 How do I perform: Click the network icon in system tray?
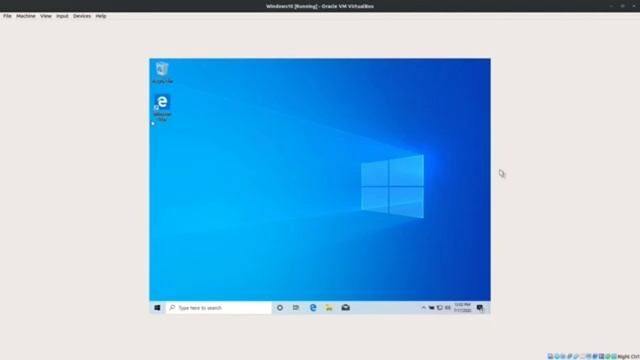click(440, 308)
